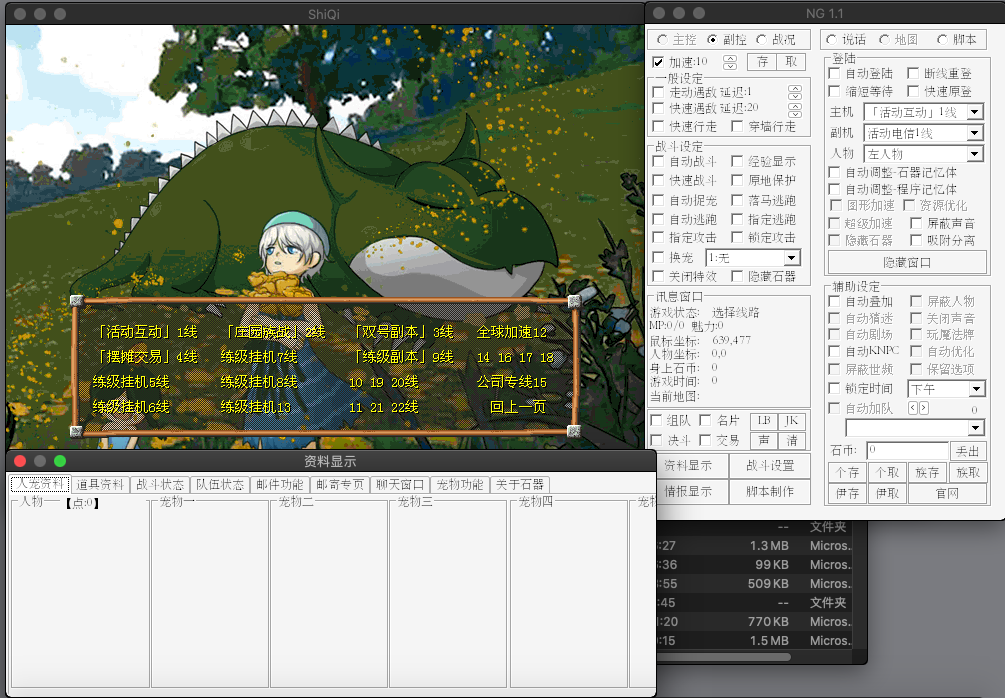This screenshot has height=698, width=1005.
Task: Click the 战斗设置 button
Action: 770,466
